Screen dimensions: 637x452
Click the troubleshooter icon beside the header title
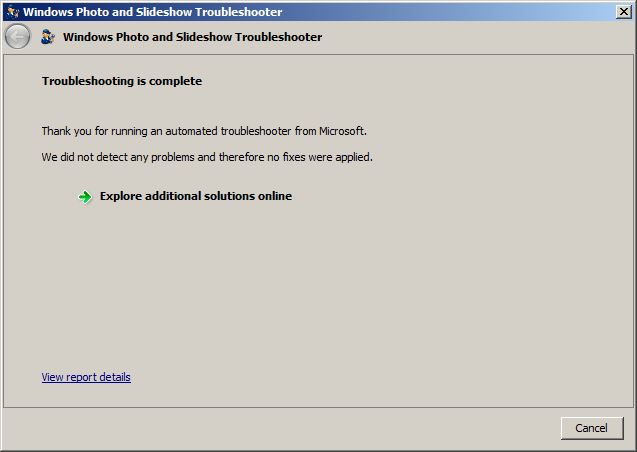tap(48, 37)
